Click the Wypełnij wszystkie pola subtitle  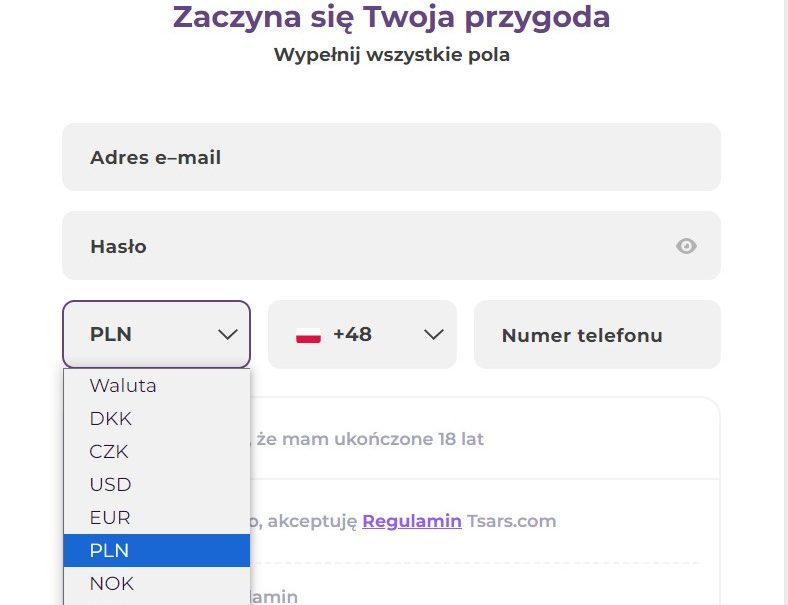click(x=392, y=55)
